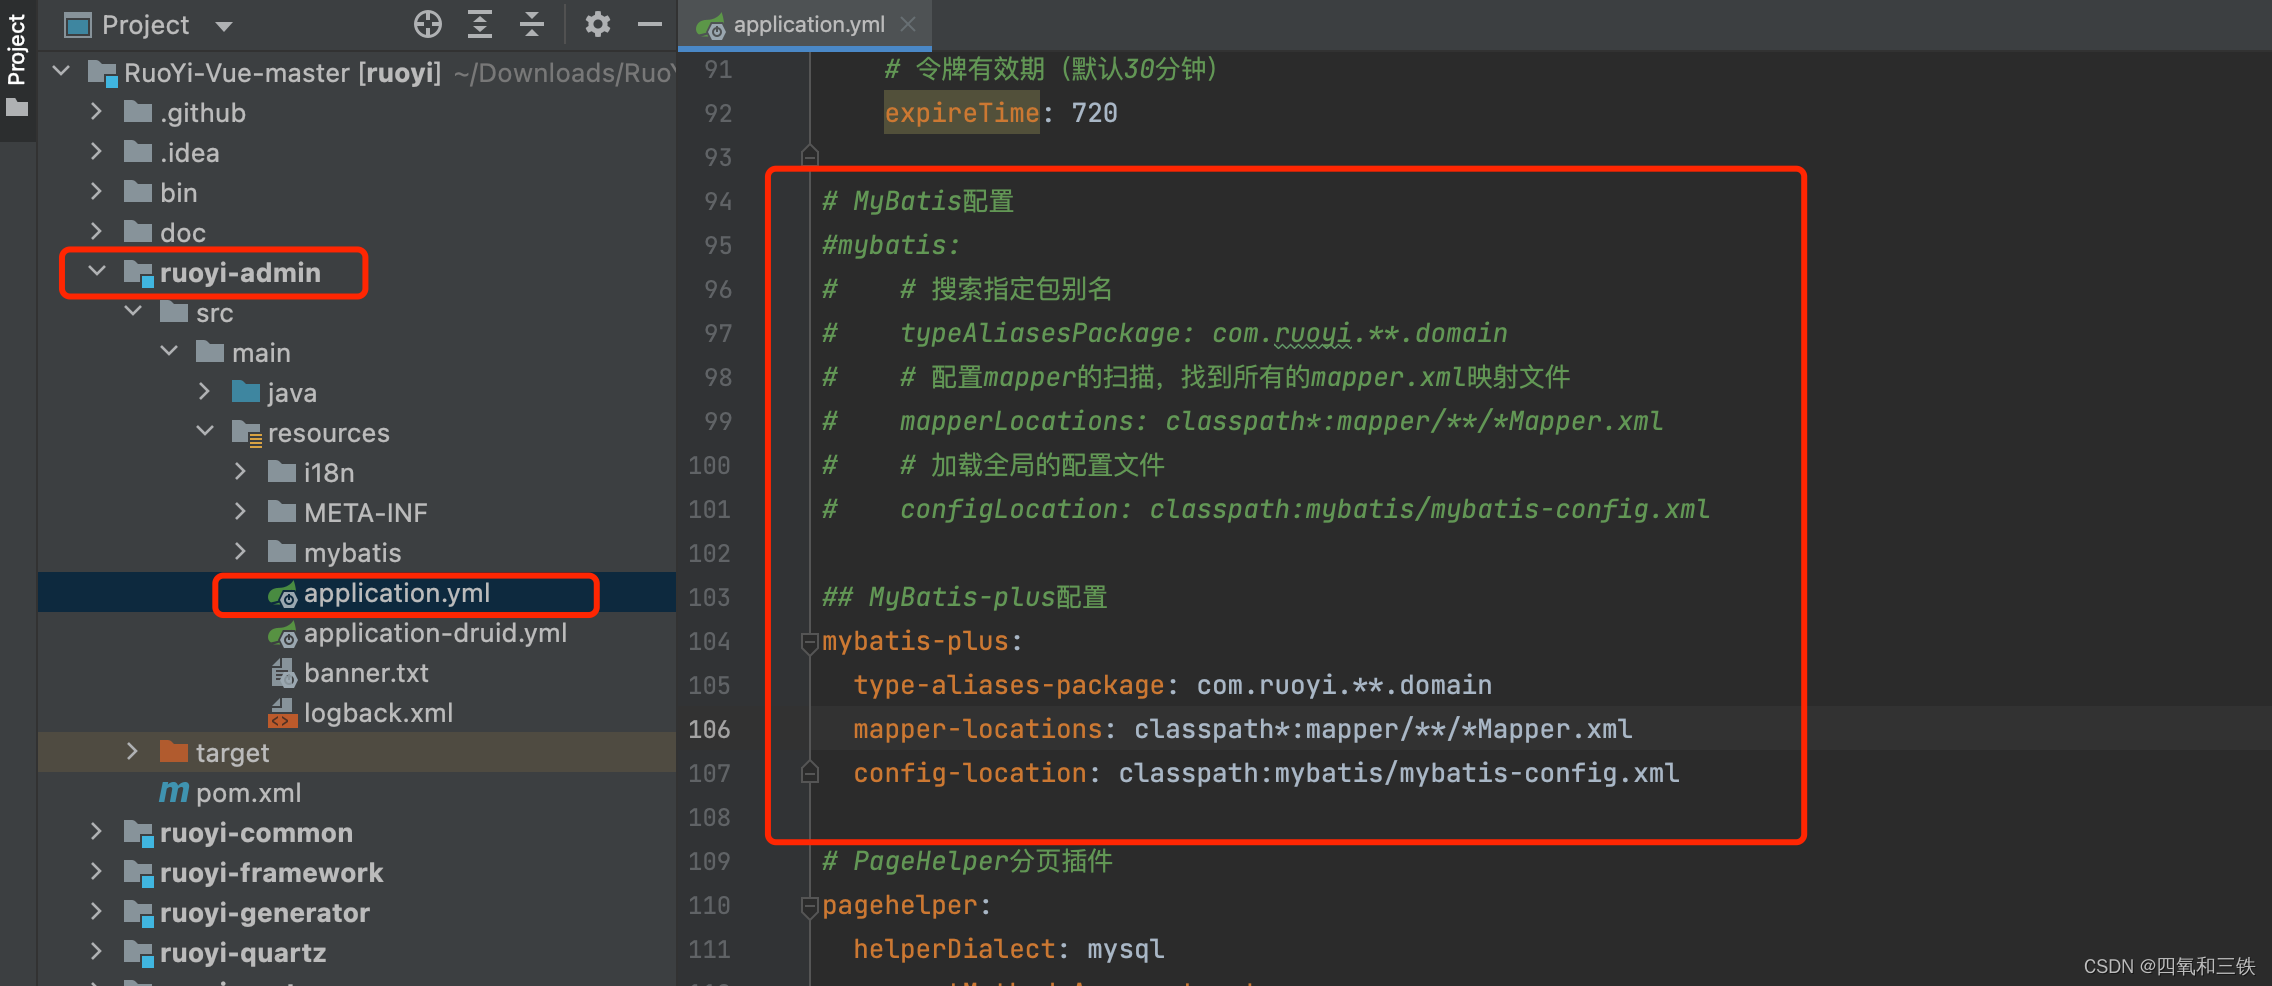Click the Spring icon of application-druid.yml
Screen dimensions: 2272x986
pyautogui.click(x=283, y=634)
